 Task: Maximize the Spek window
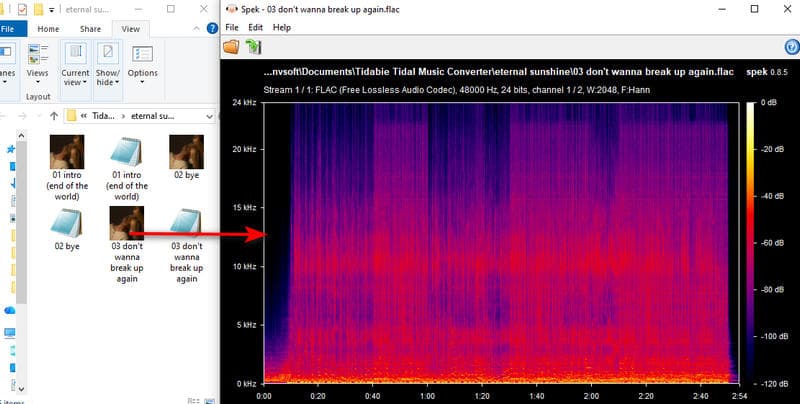755,9
